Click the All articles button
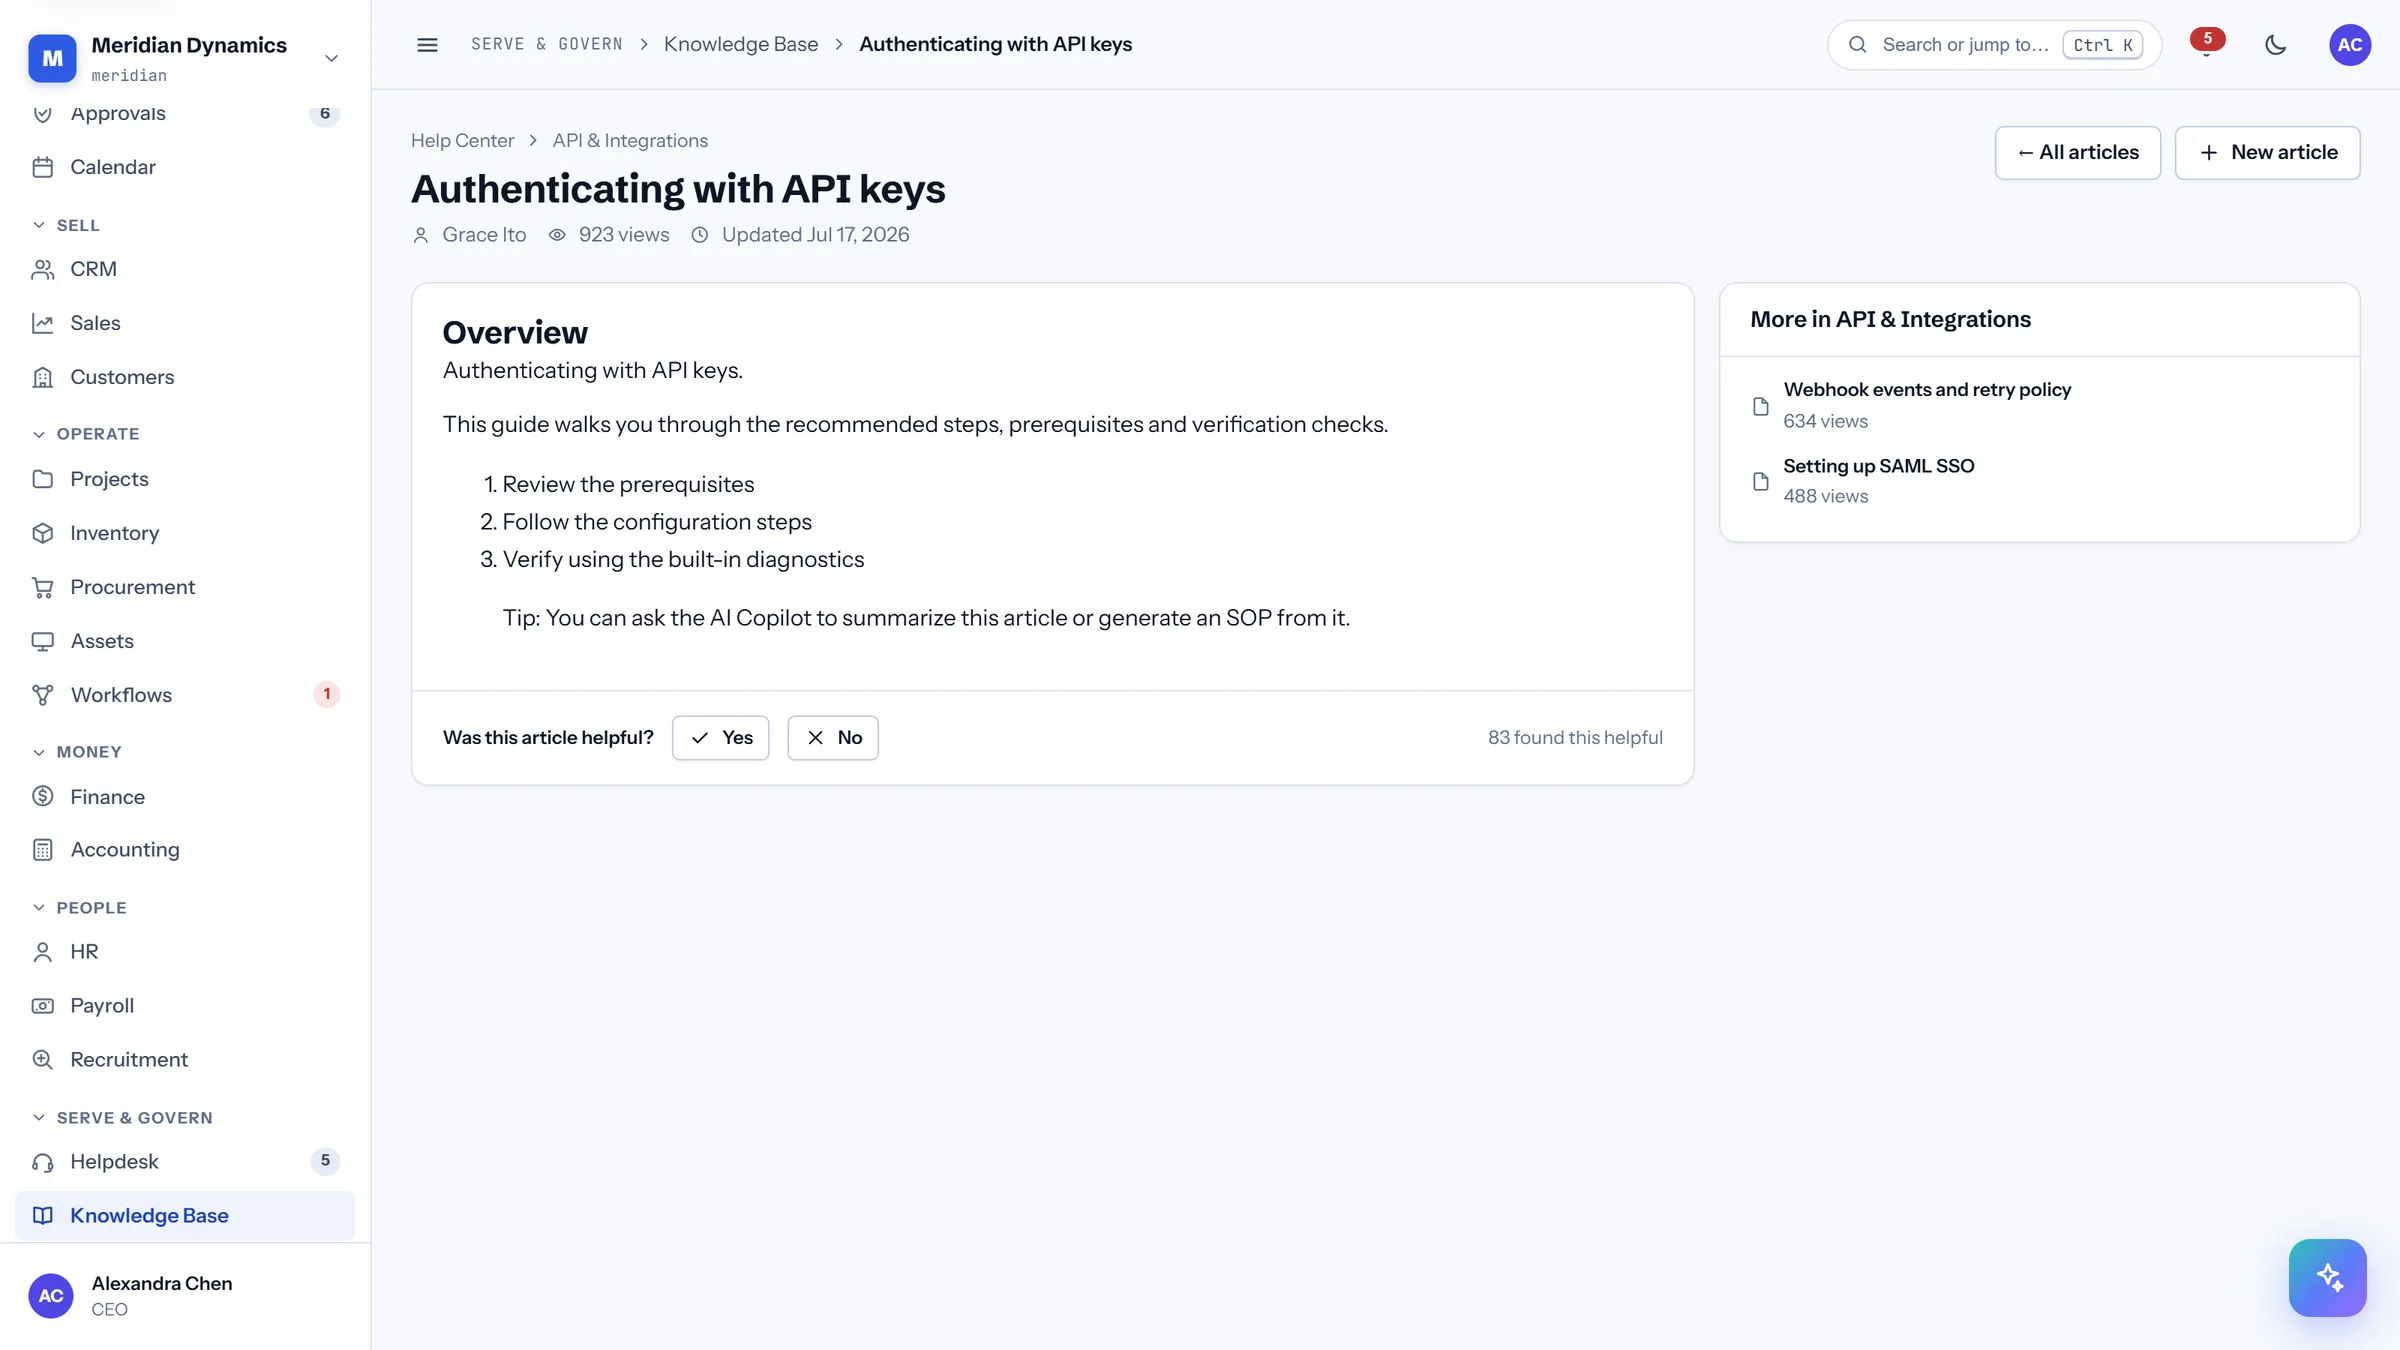The width and height of the screenshot is (2400, 1350). [2077, 153]
